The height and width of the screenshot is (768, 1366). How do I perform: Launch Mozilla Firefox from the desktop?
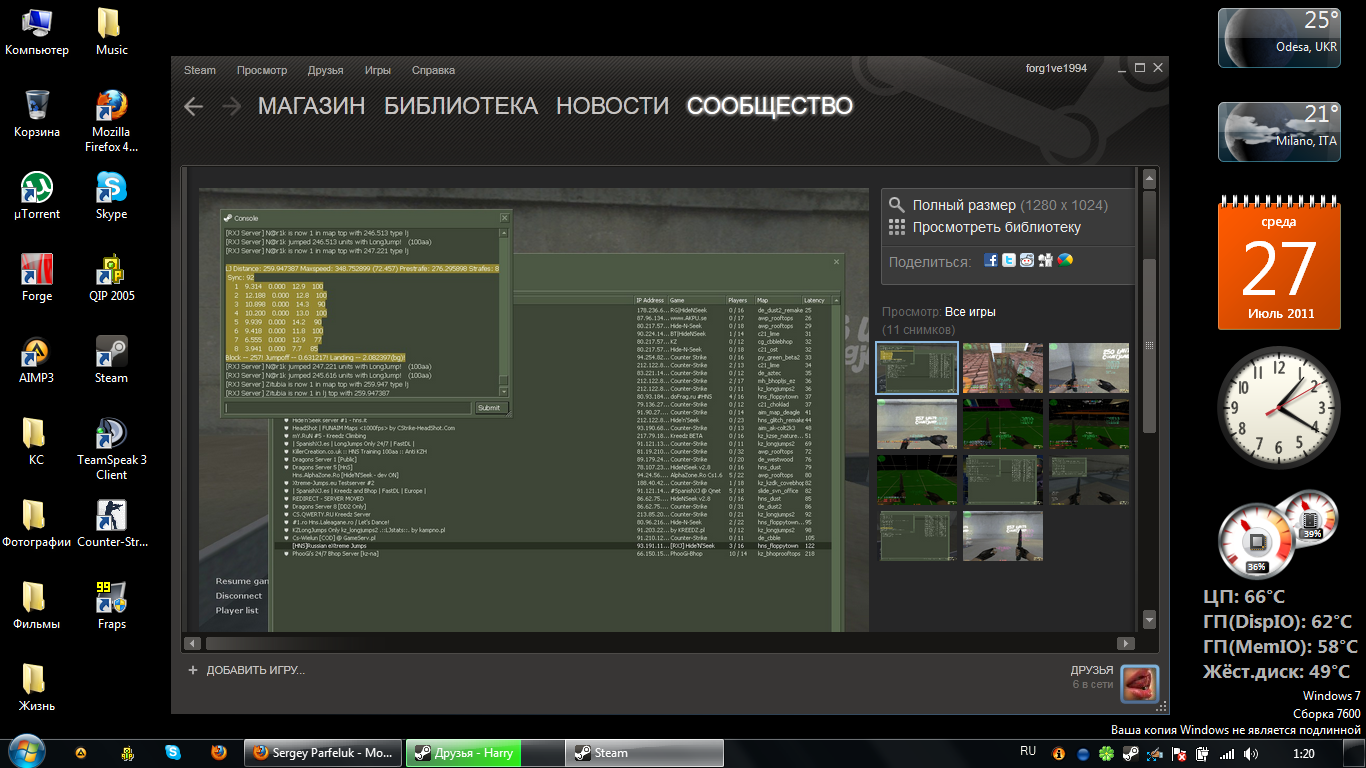[x=111, y=120]
